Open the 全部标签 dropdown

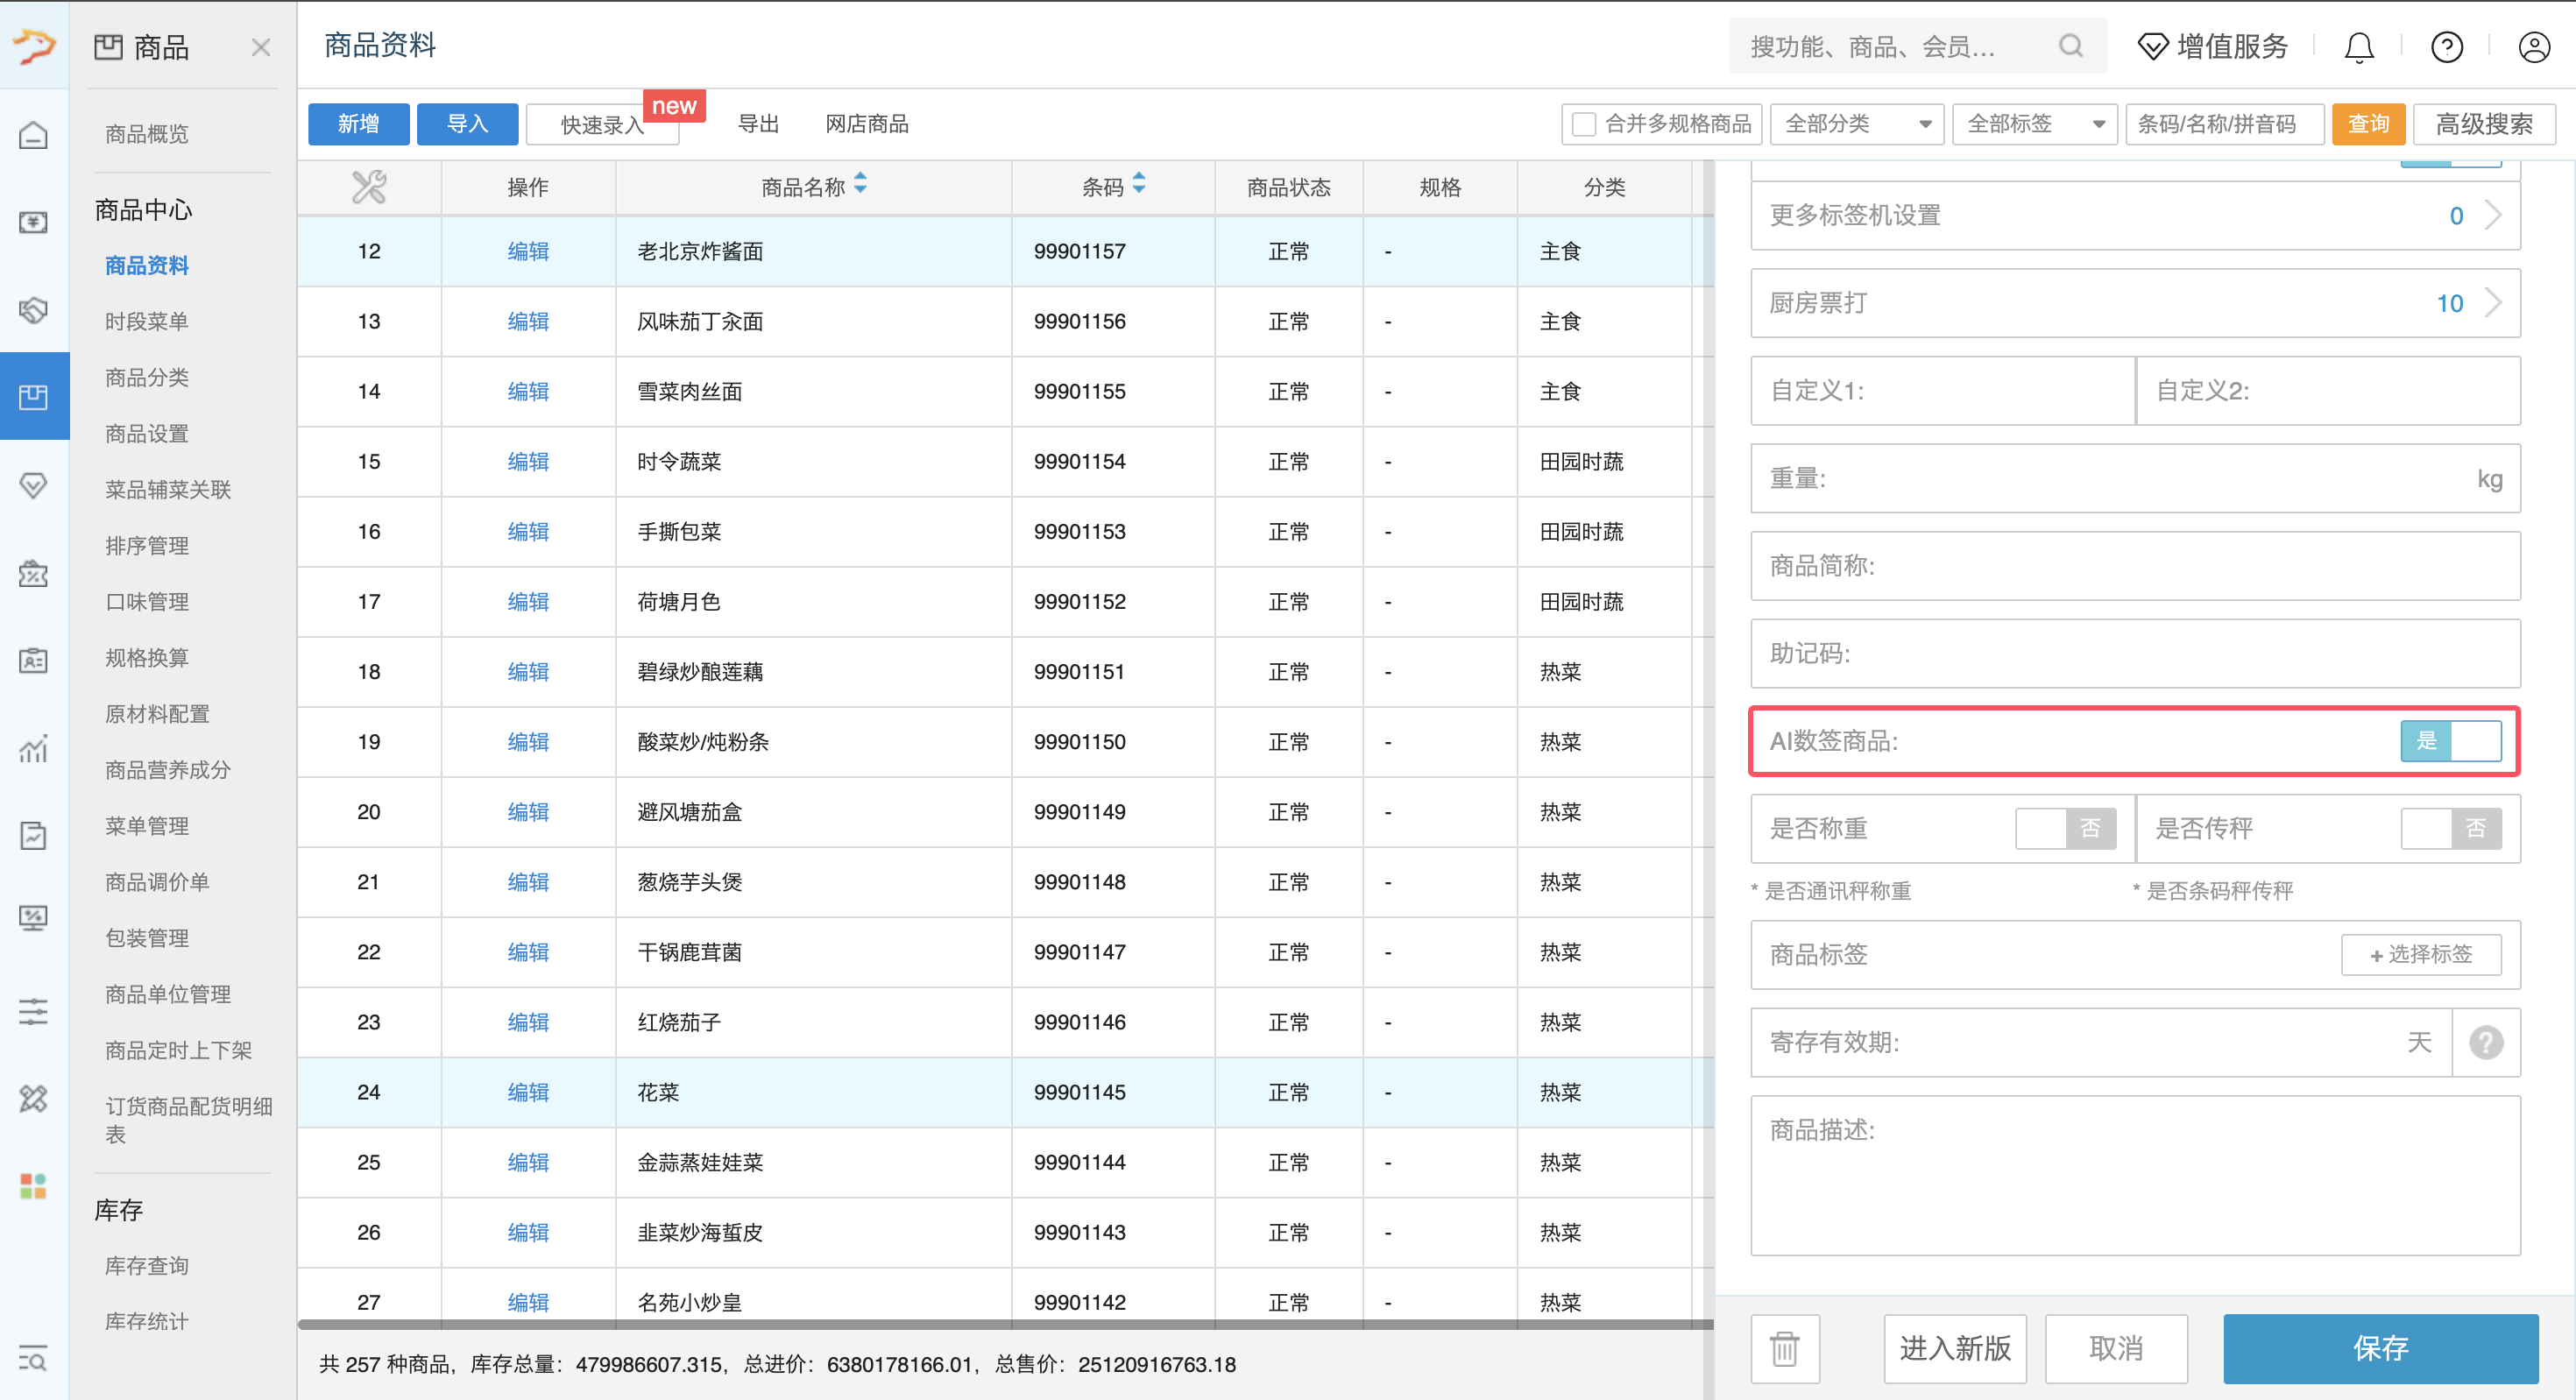[2035, 124]
